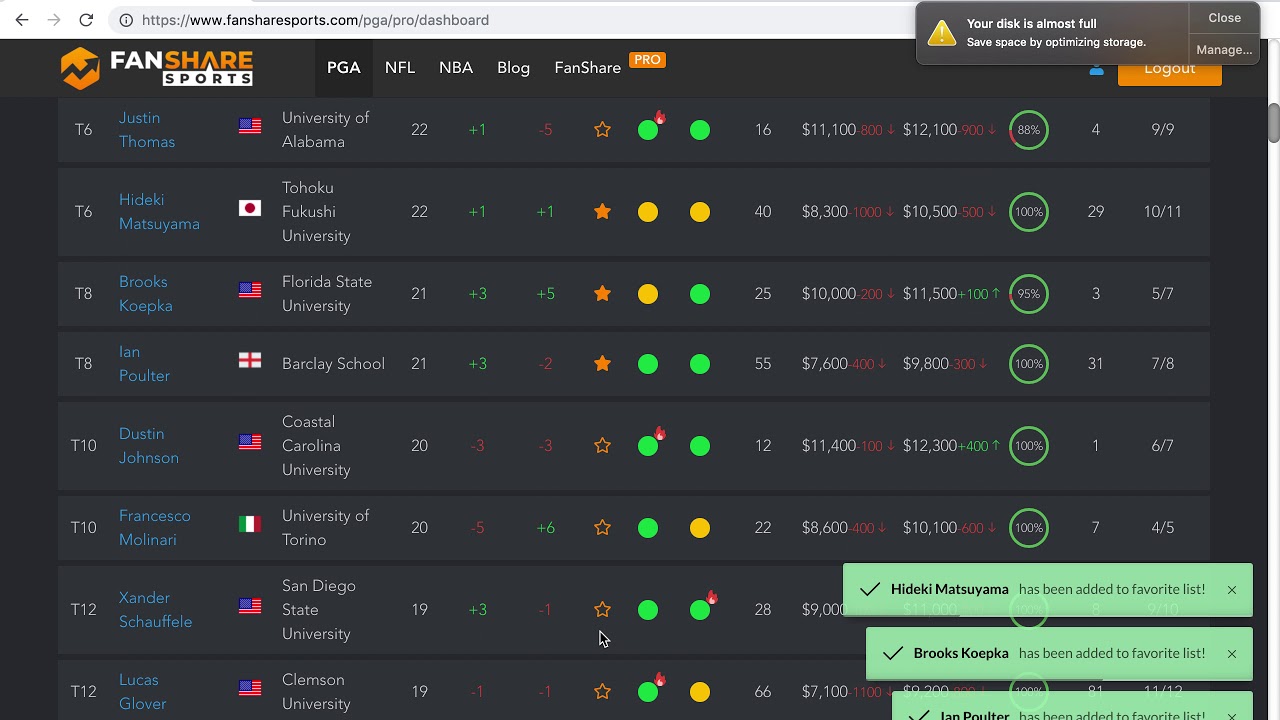1280x720 pixels.
Task: Add Lucas Glover to favorites star
Action: (x=602, y=691)
